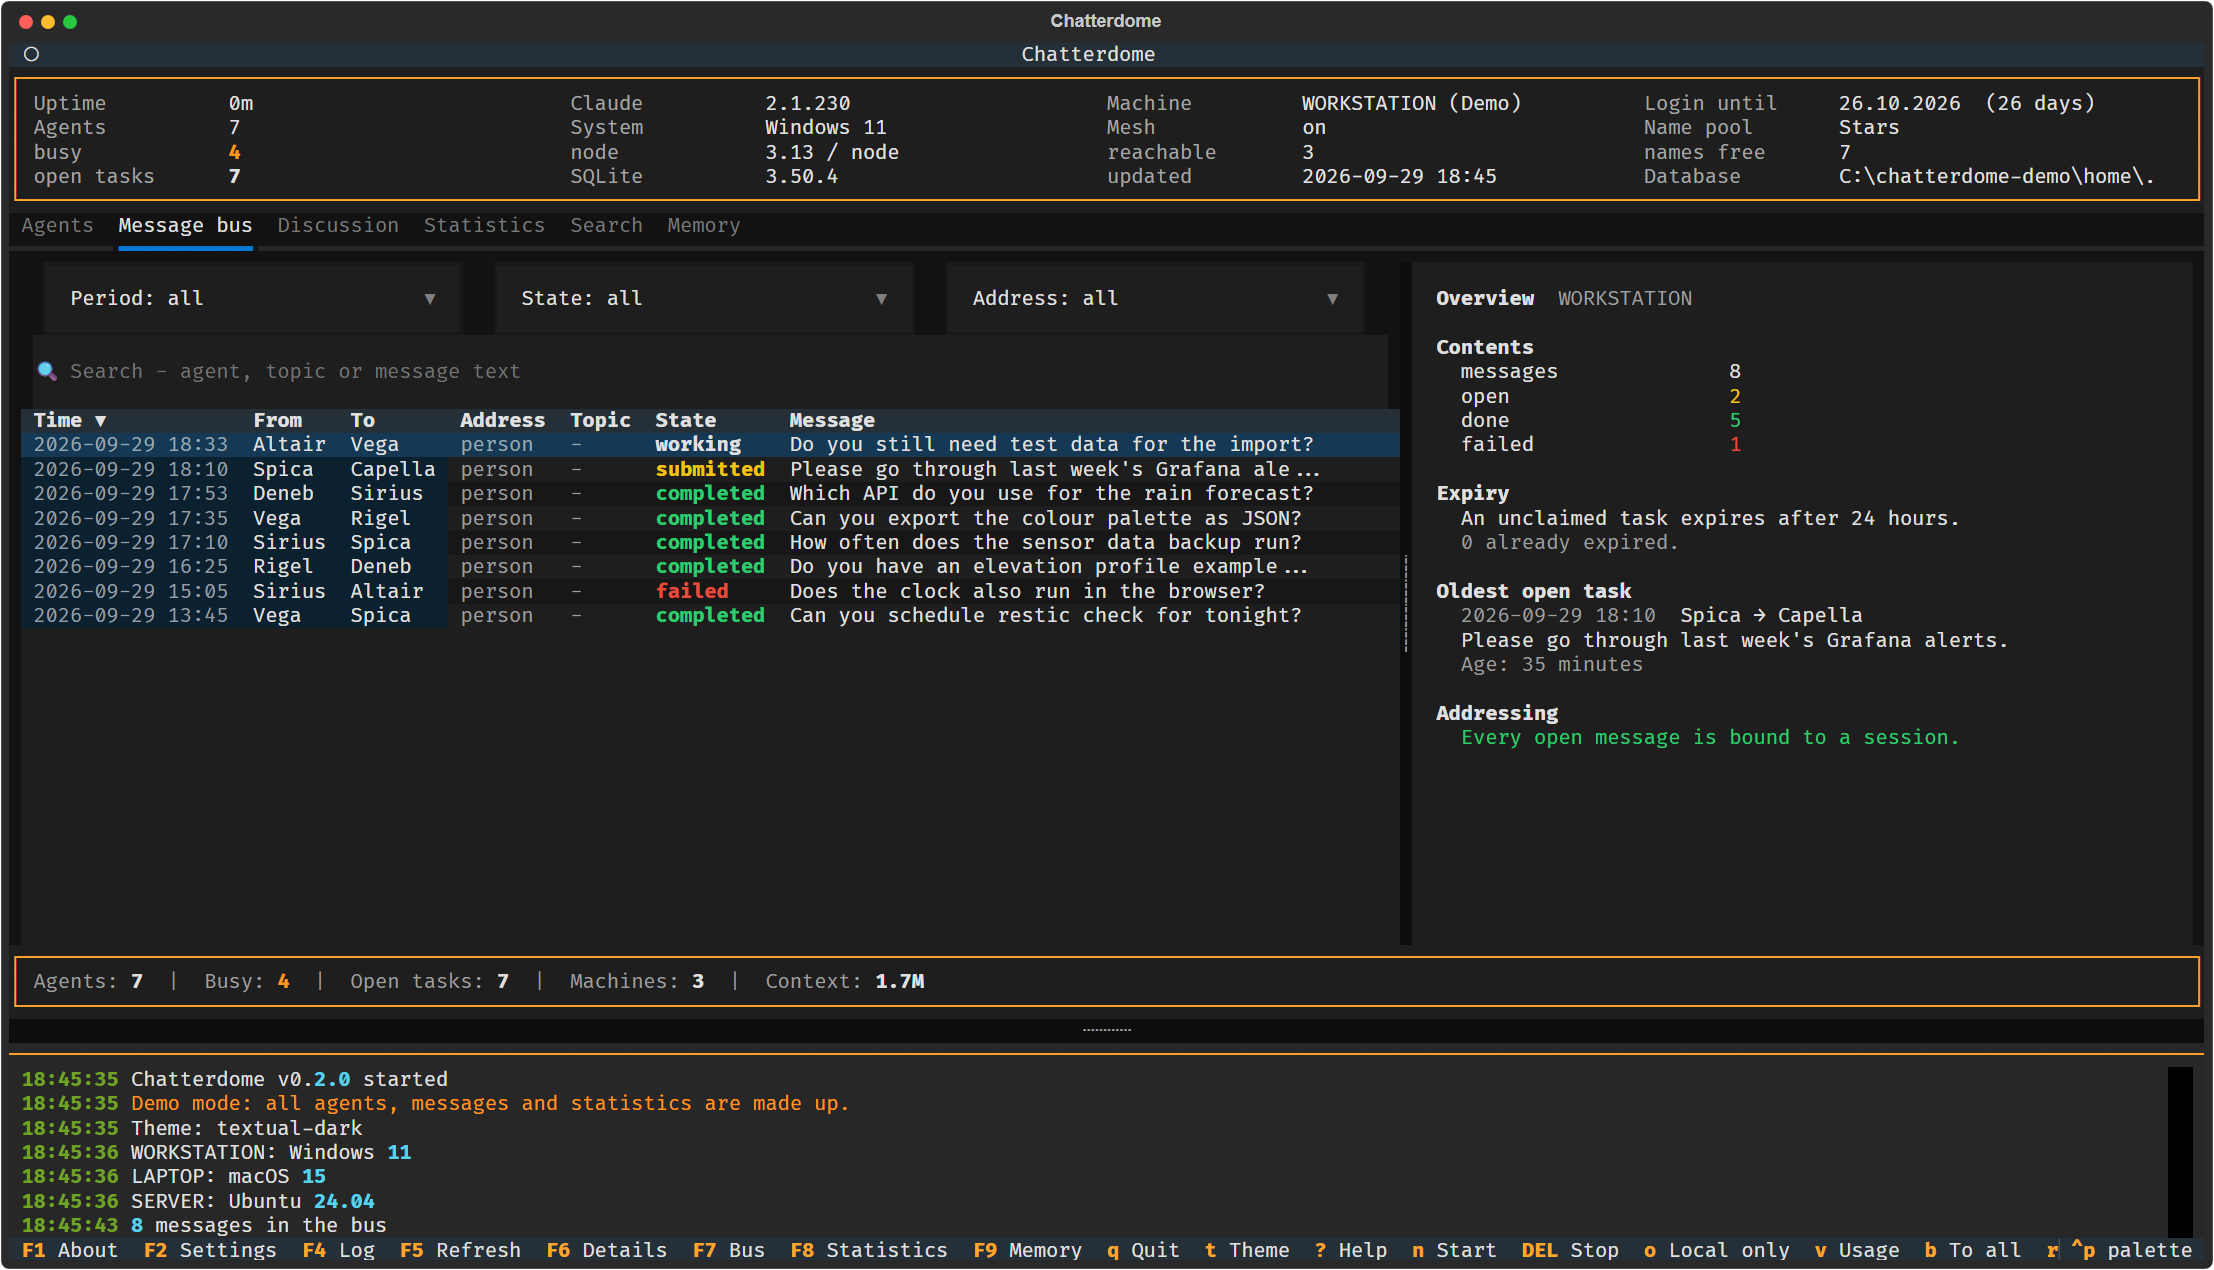Select row Rigel to Deneb elevation profile
This screenshot has width=2214, height=1270.
(710, 566)
